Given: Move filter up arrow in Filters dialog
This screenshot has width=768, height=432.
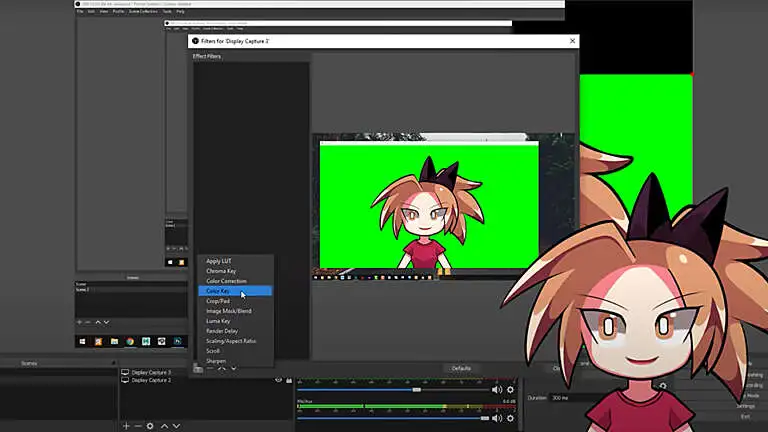Looking at the screenshot, I should point(222,368).
